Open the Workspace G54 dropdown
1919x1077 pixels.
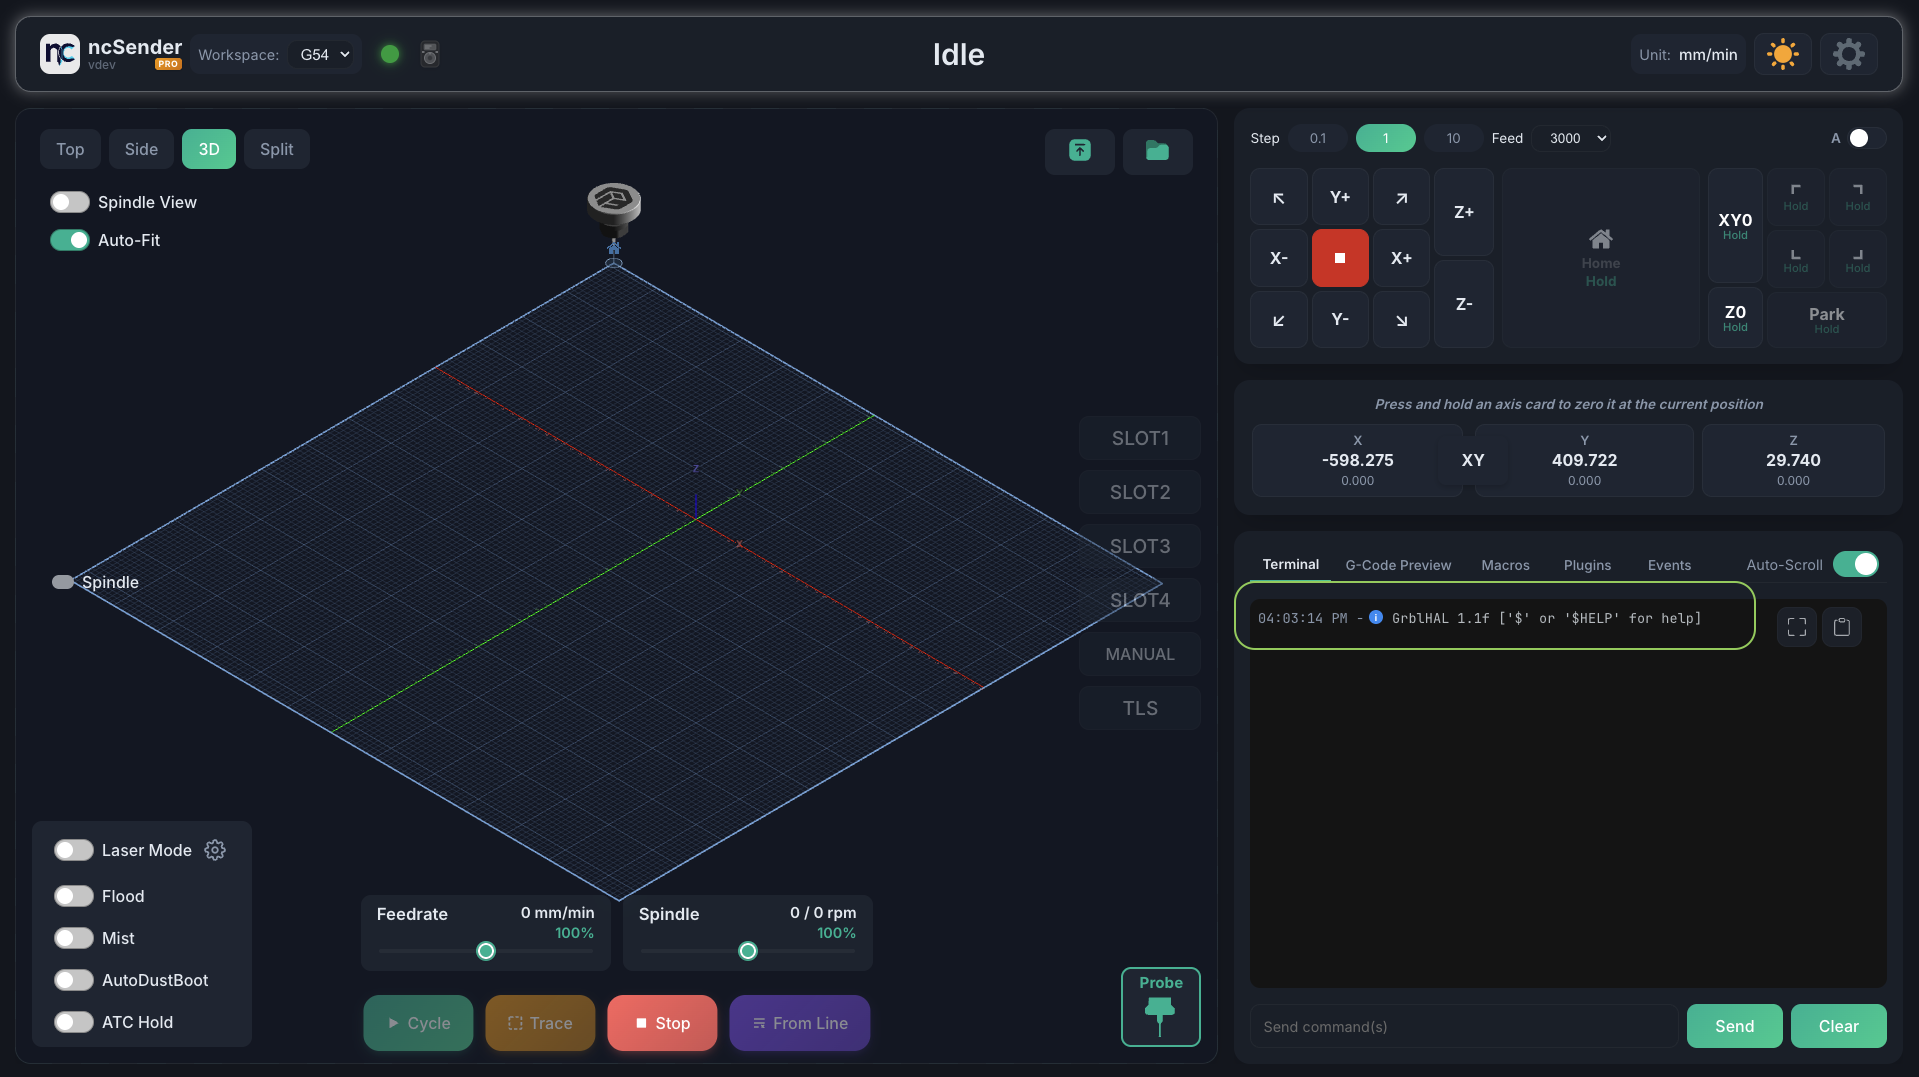(325, 54)
